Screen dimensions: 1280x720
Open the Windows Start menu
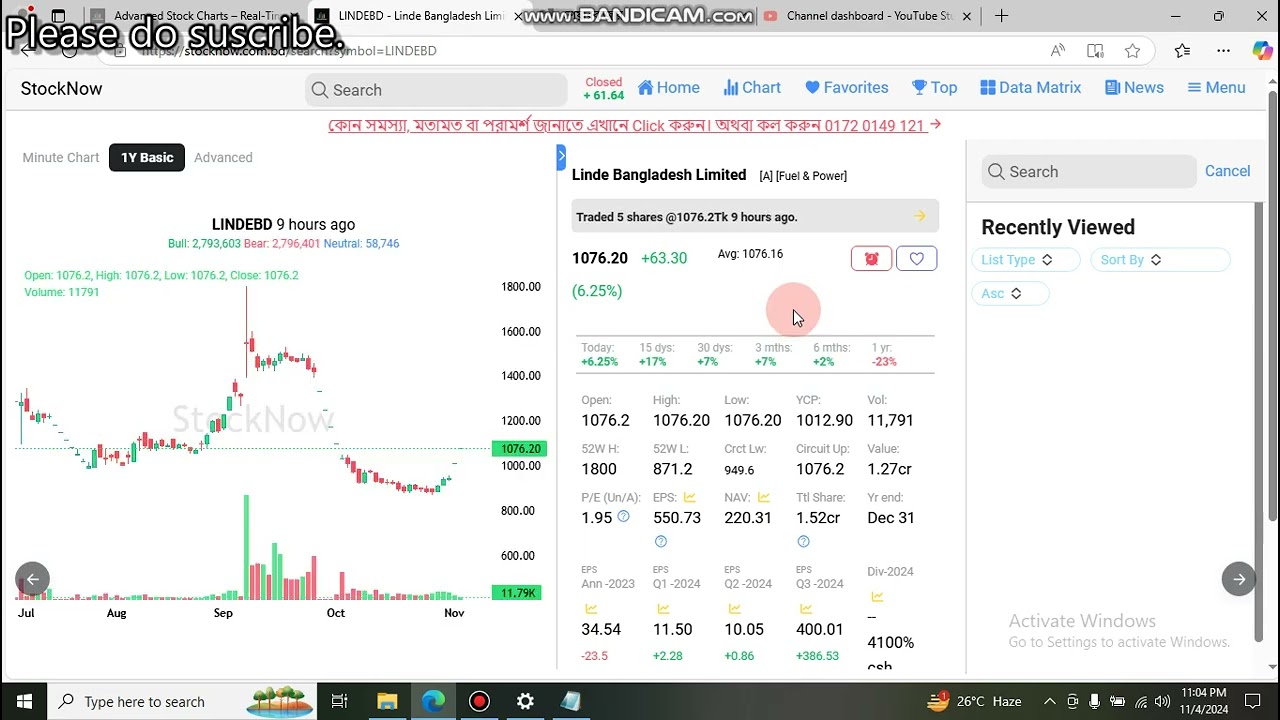click(23, 701)
